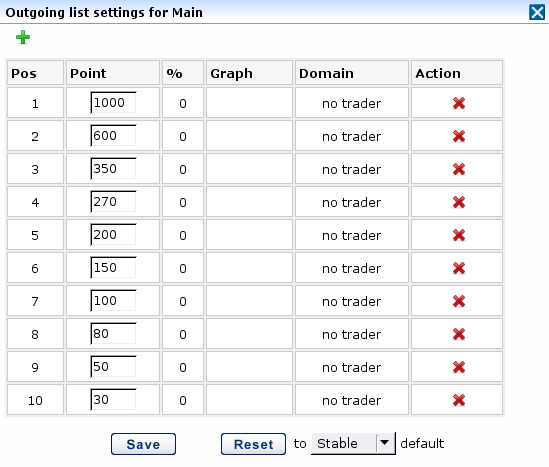Remove the row with point 80
This screenshot has height=467, width=549.
[459, 334]
